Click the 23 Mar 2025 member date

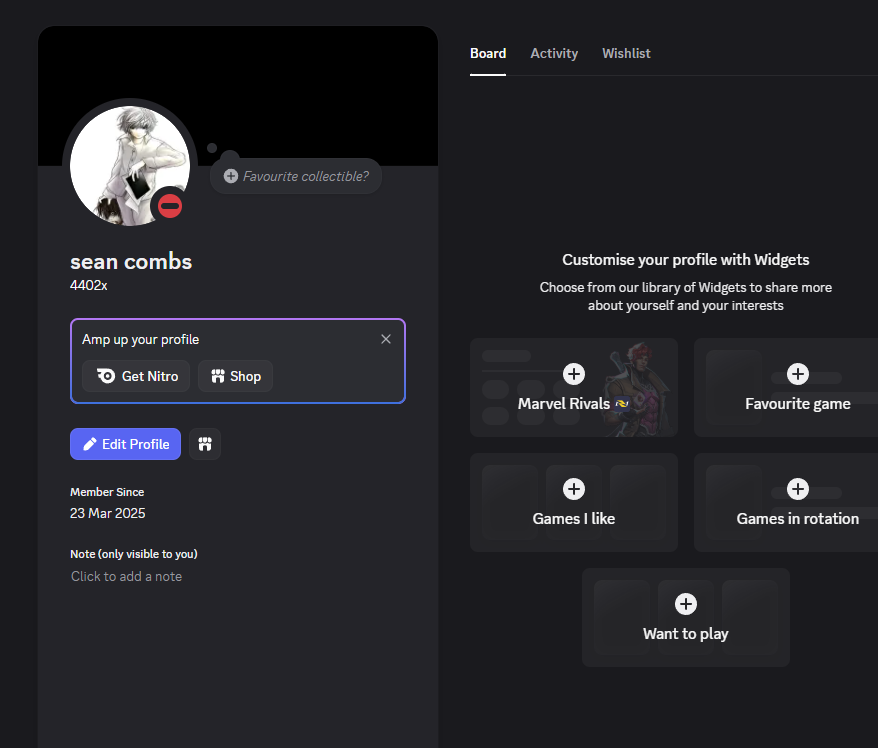click(108, 513)
